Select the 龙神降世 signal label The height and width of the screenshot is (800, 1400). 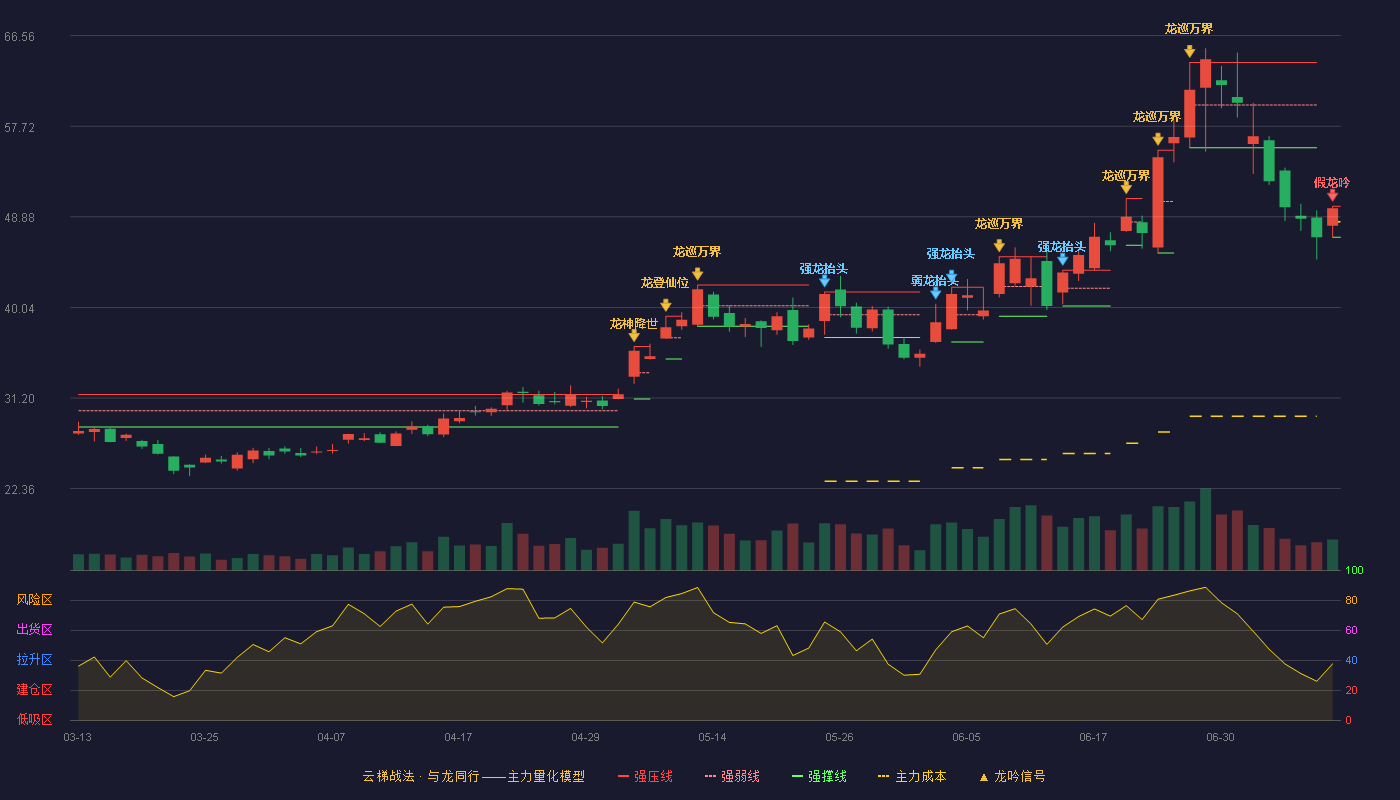pyautogui.click(x=634, y=323)
